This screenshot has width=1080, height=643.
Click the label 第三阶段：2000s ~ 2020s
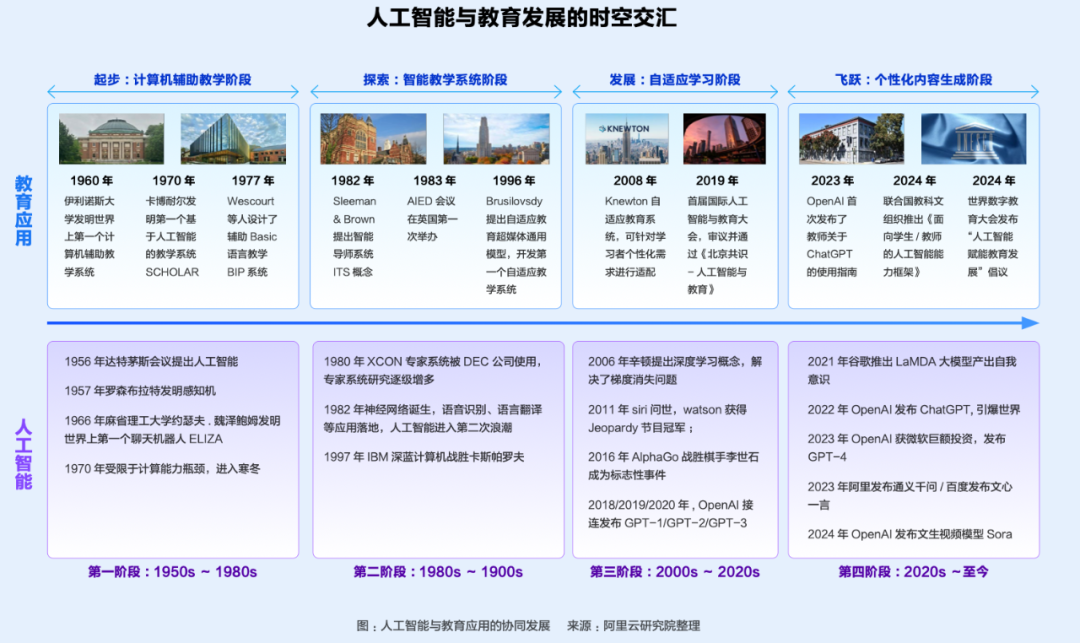click(x=675, y=572)
